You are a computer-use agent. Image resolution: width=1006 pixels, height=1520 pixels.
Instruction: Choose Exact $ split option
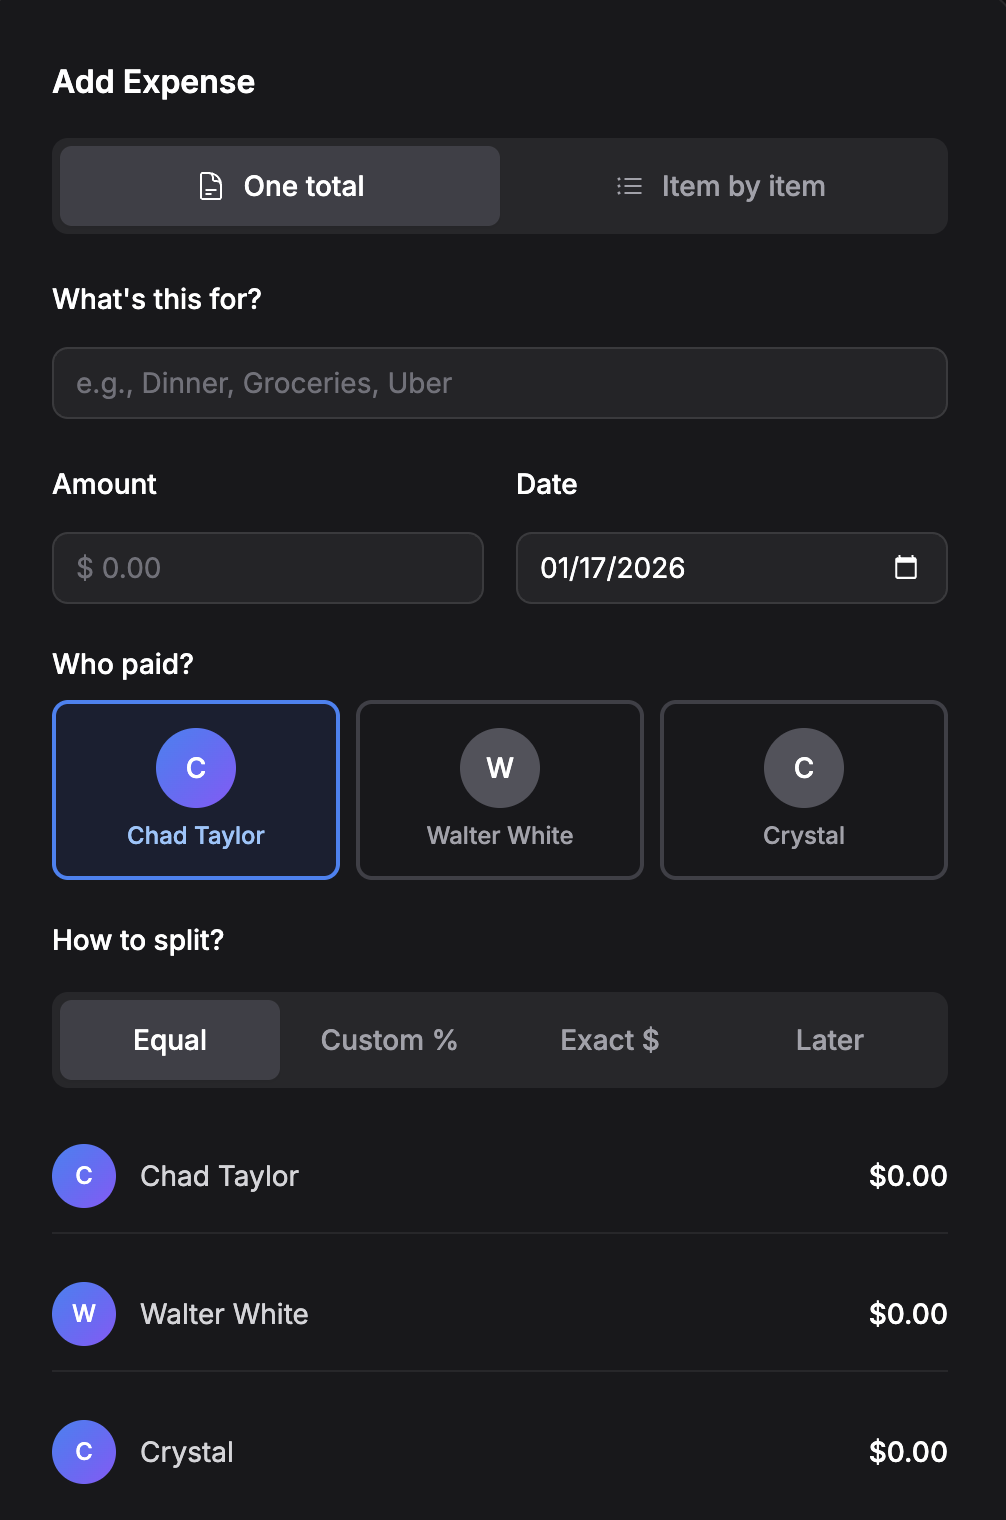tap(610, 1039)
